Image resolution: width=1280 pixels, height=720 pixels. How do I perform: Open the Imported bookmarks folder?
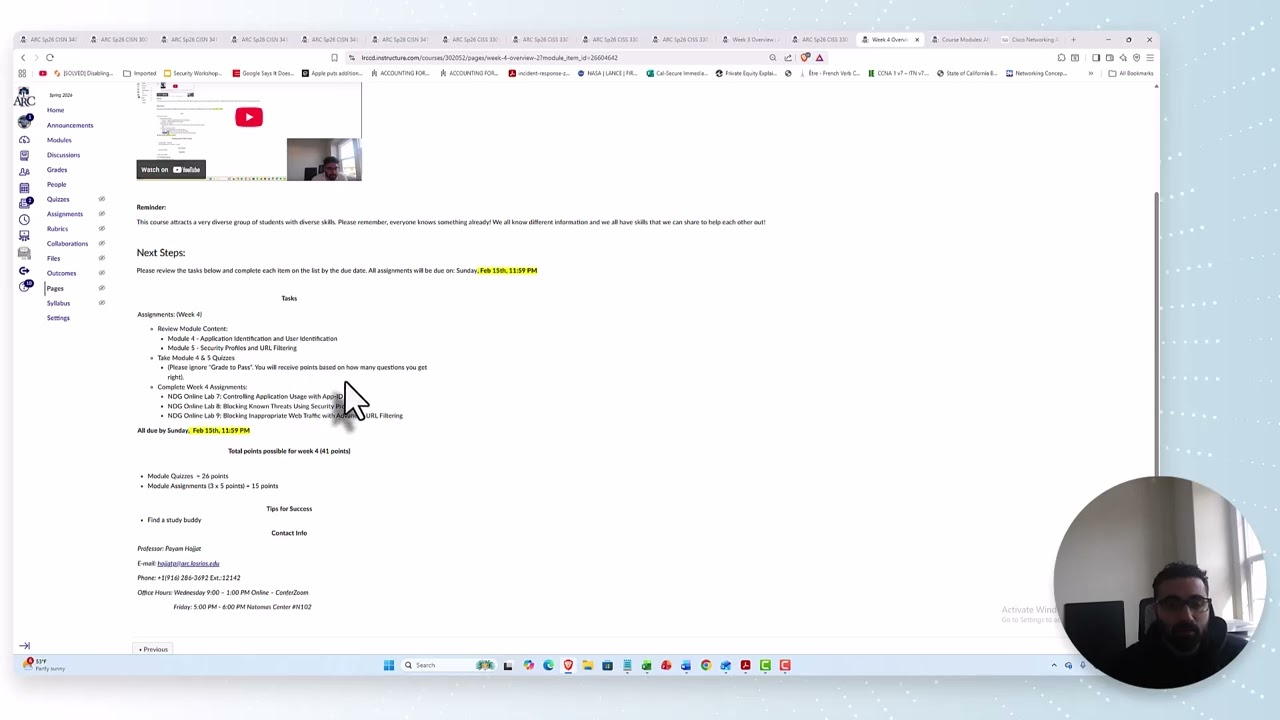click(140, 73)
